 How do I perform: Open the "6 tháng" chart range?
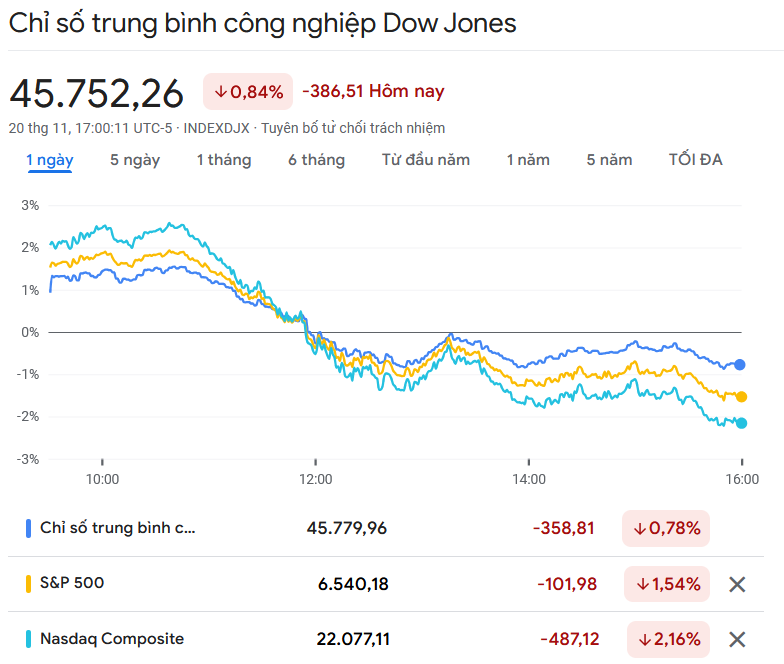(317, 160)
